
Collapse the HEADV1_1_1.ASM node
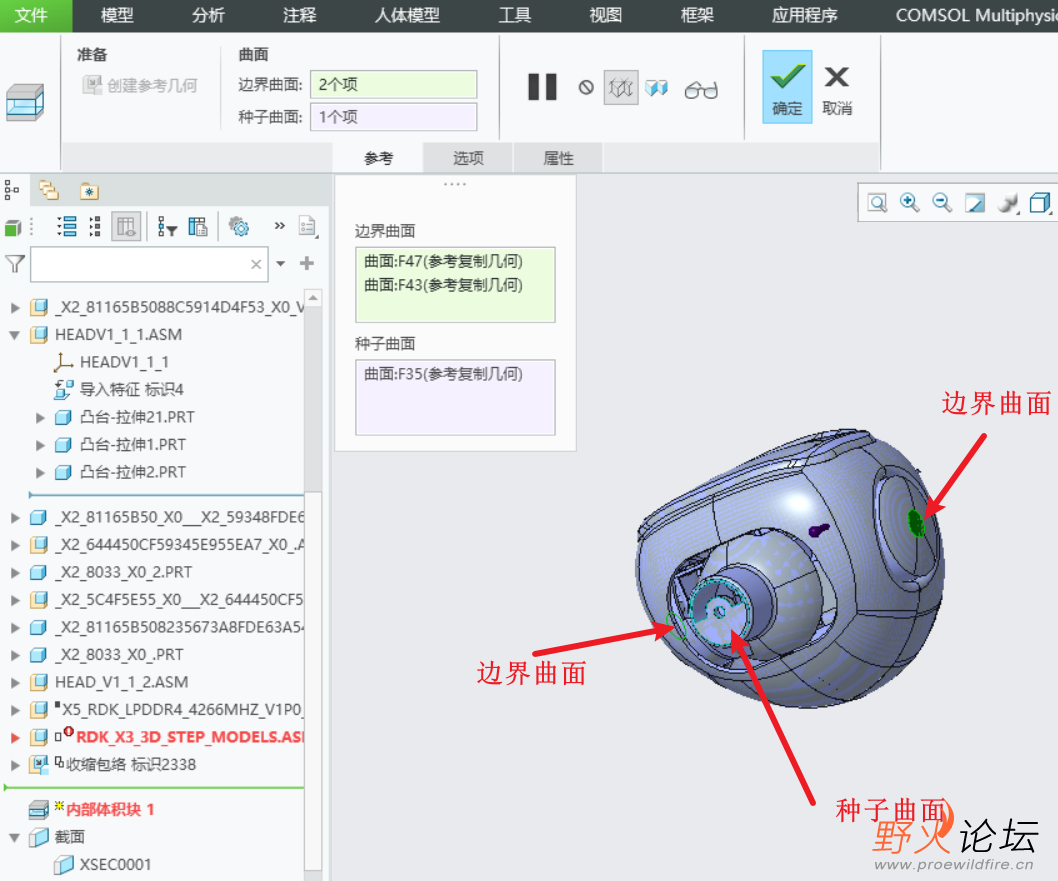coord(14,335)
